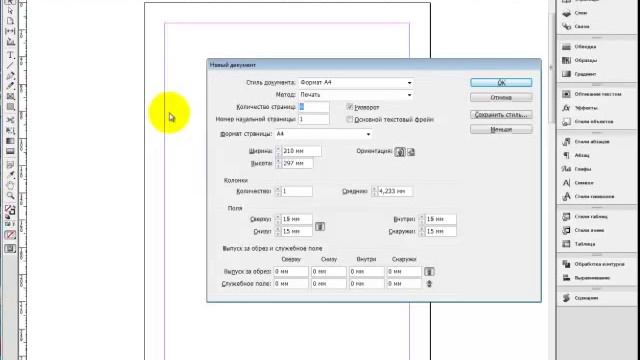Select the Scissors tool

10,120
